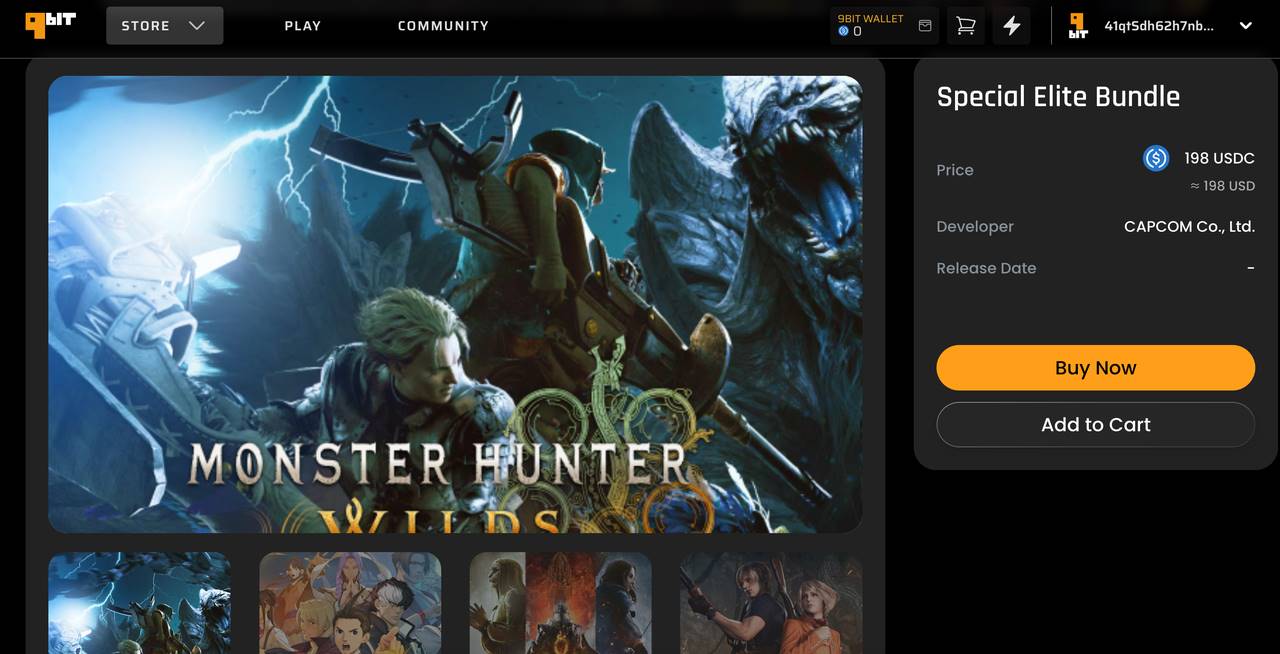1280x654 pixels.
Task: Open the PLAY menu item
Action: click(302, 26)
